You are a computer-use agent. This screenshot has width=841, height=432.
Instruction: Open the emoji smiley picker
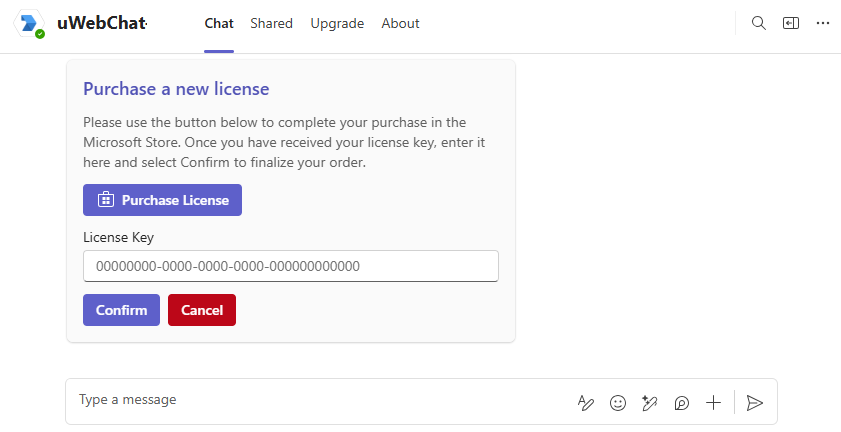pyautogui.click(x=618, y=403)
